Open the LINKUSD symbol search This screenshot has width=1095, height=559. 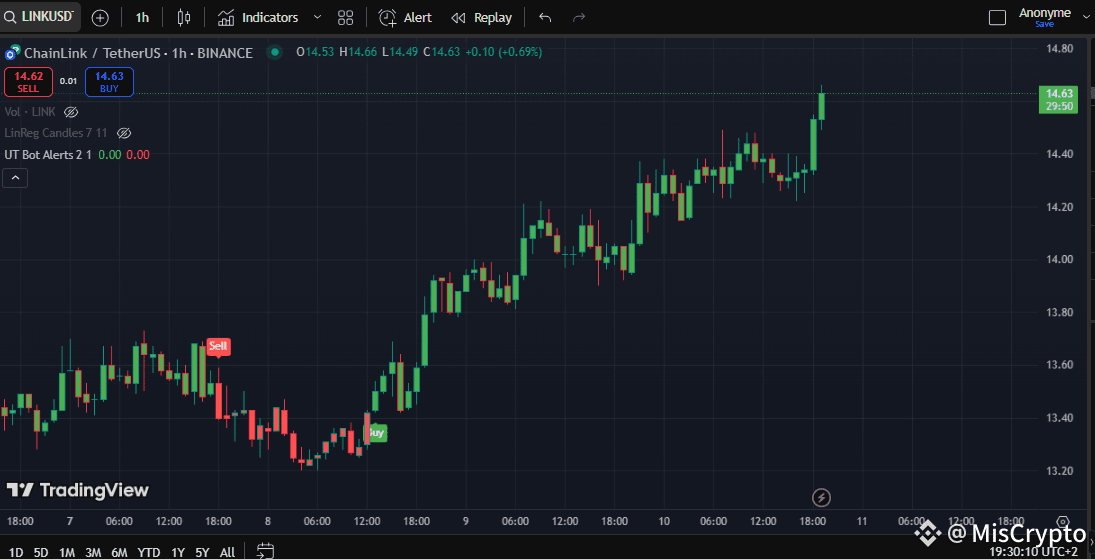40,17
